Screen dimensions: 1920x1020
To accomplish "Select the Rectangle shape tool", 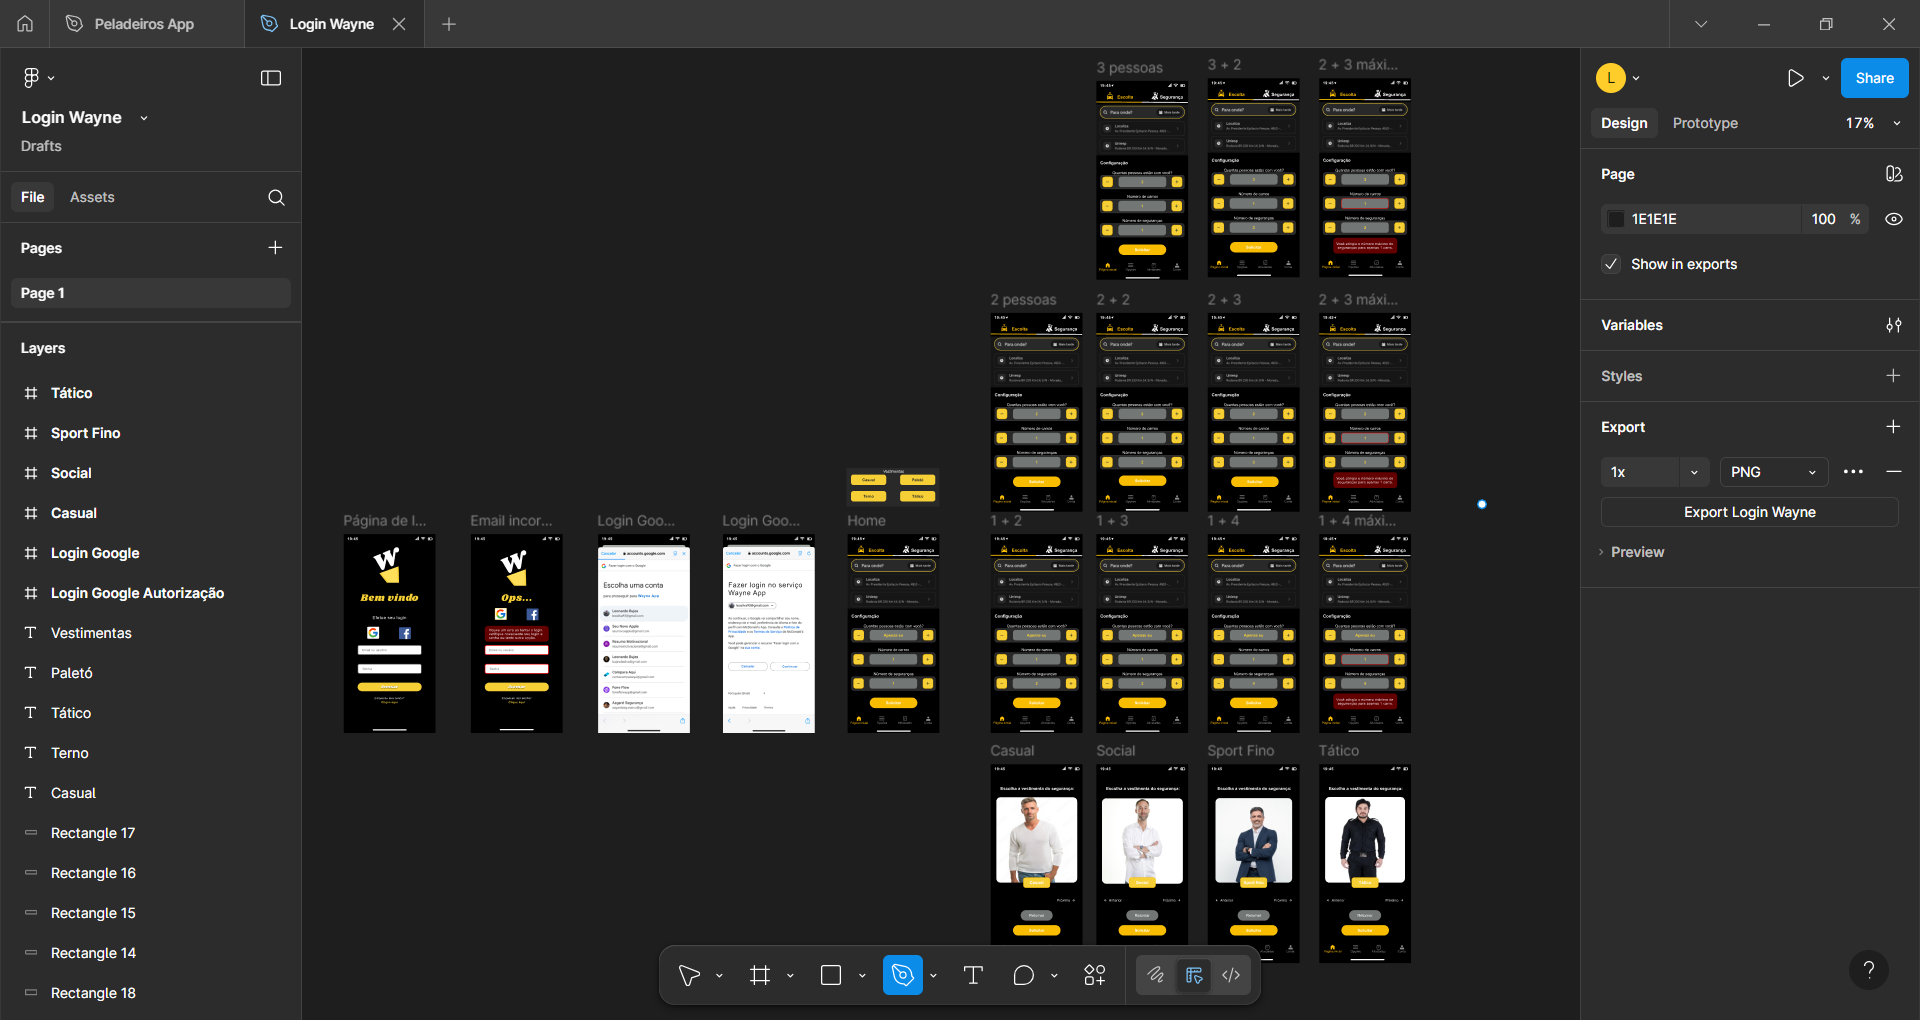I will [x=831, y=975].
